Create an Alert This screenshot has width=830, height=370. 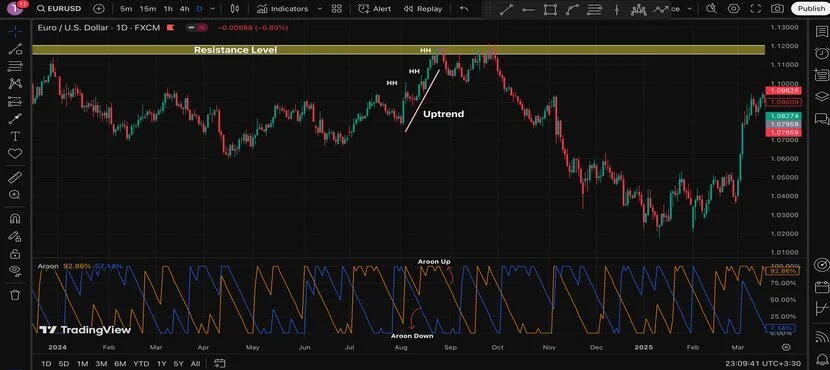click(375, 8)
